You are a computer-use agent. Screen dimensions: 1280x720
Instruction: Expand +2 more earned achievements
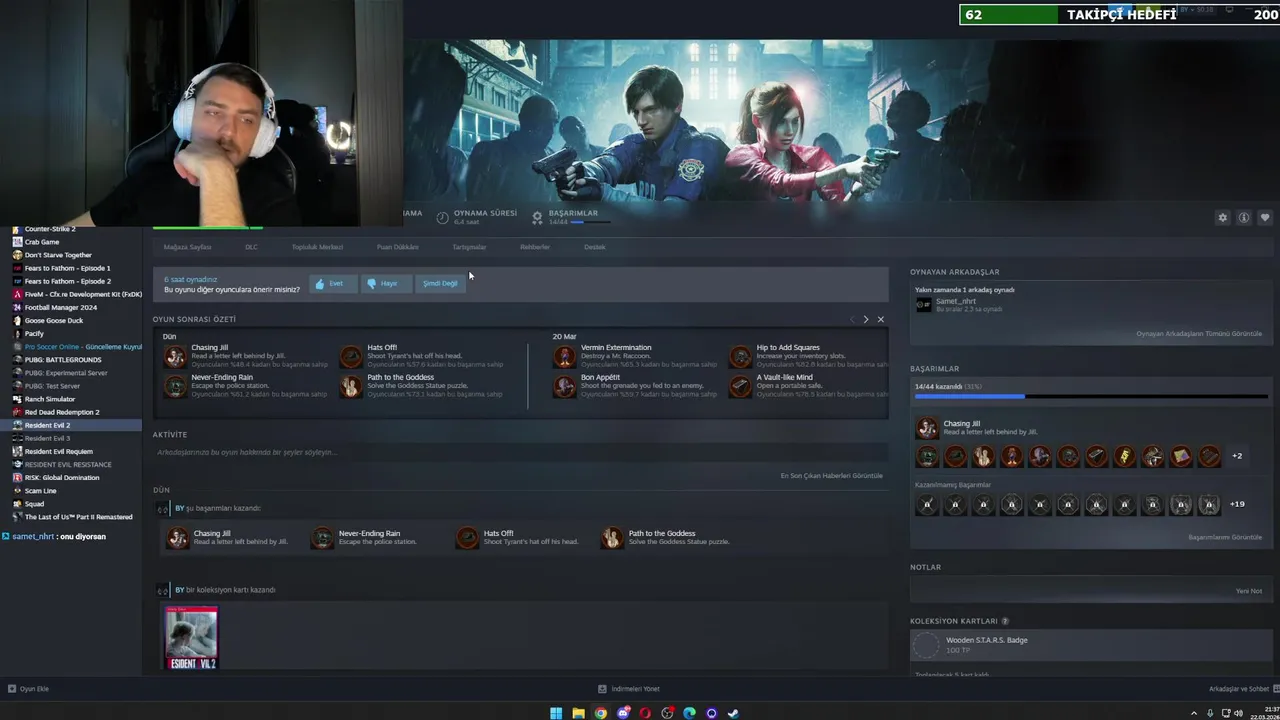(1237, 456)
